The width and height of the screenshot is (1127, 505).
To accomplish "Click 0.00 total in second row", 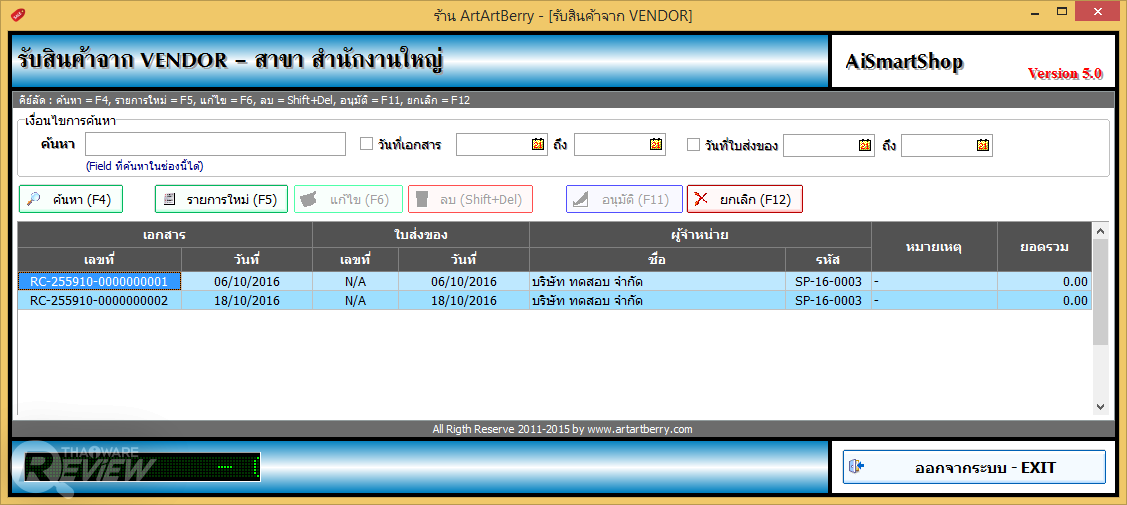I will (x=1044, y=300).
